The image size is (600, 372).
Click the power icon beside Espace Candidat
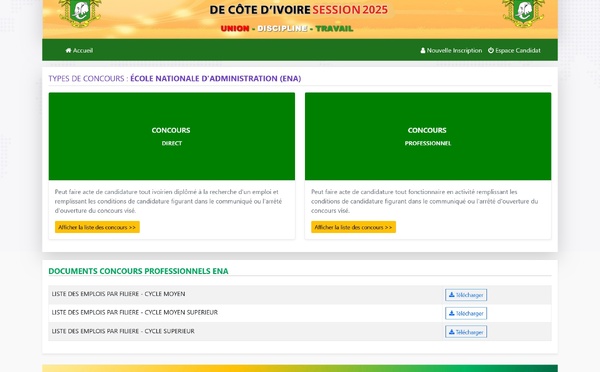click(491, 50)
